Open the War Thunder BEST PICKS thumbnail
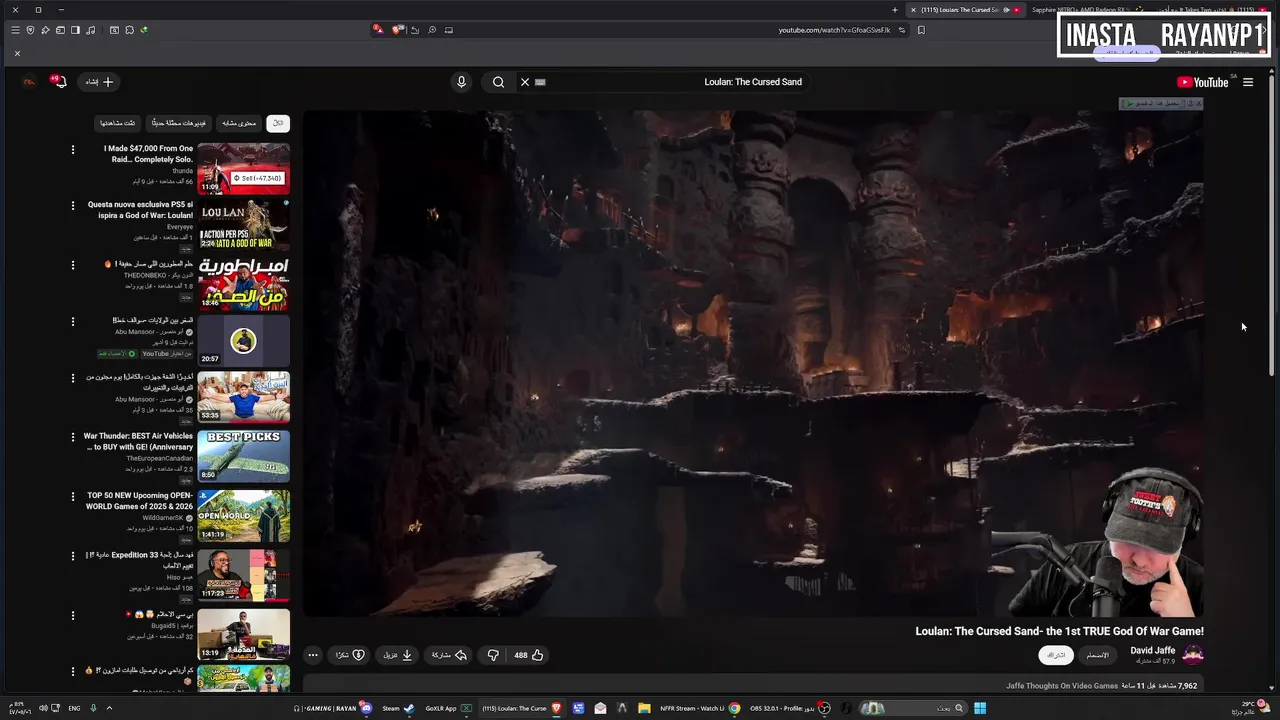The image size is (1280, 720). pyautogui.click(x=243, y=455)
